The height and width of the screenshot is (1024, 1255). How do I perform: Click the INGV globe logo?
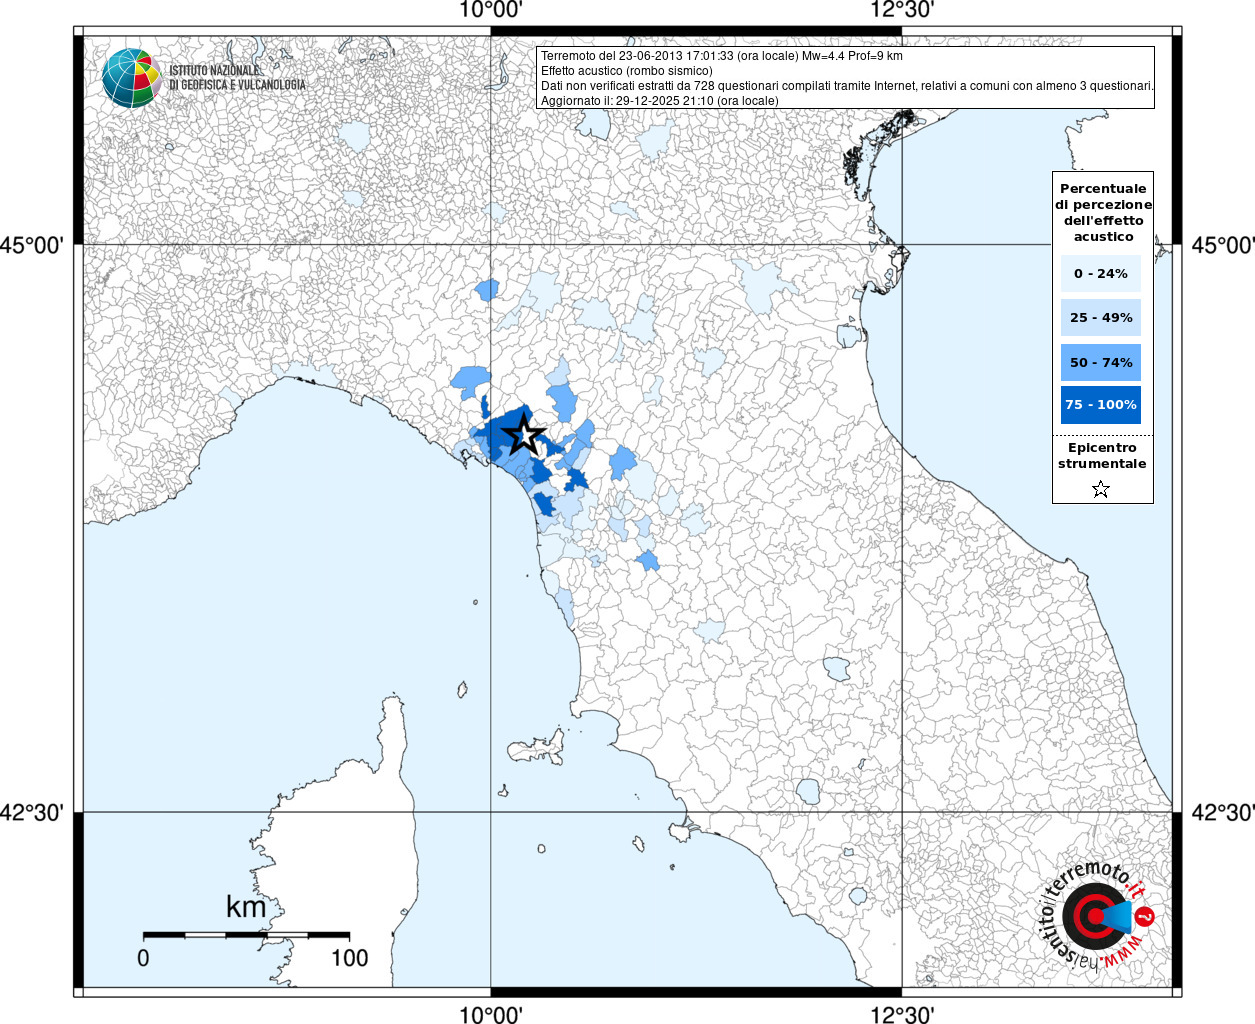(x=131, y=78)
